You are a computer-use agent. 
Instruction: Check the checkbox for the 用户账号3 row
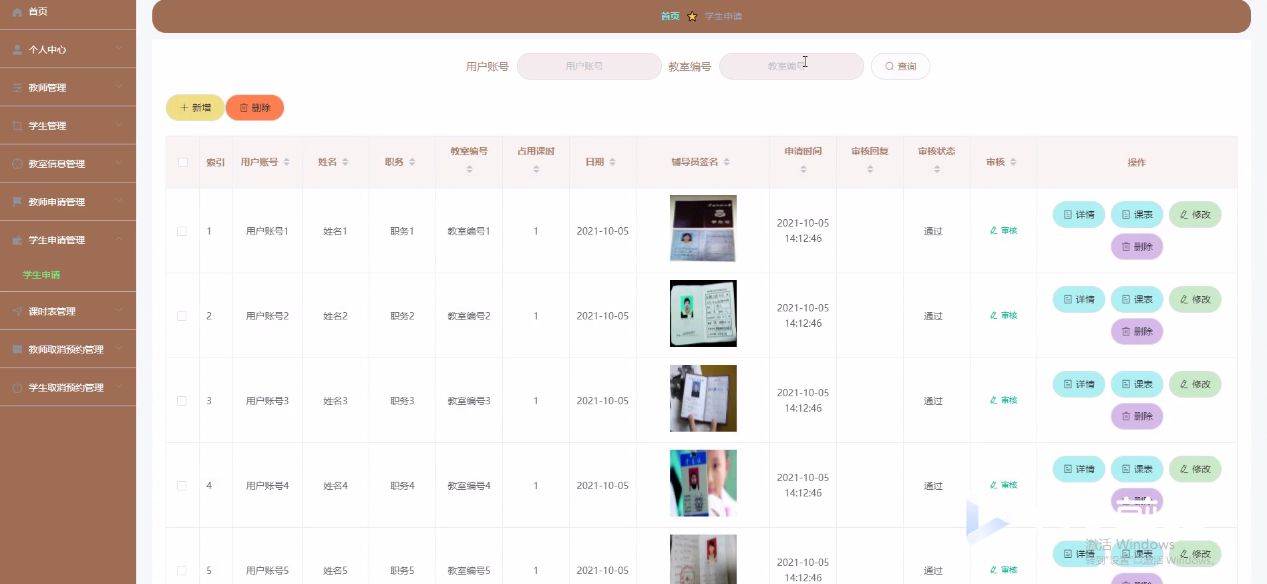pos(182,400)
